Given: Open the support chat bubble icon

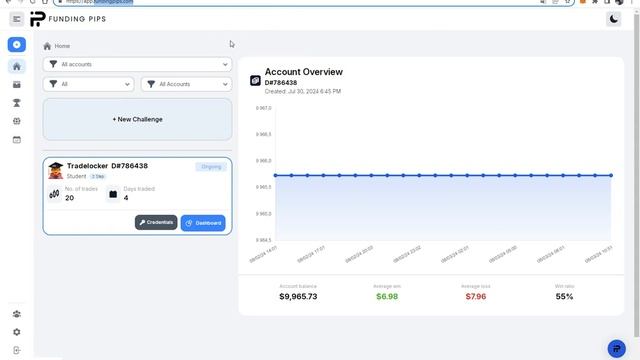Looking at the screenshot, I should tap(616, 349).
